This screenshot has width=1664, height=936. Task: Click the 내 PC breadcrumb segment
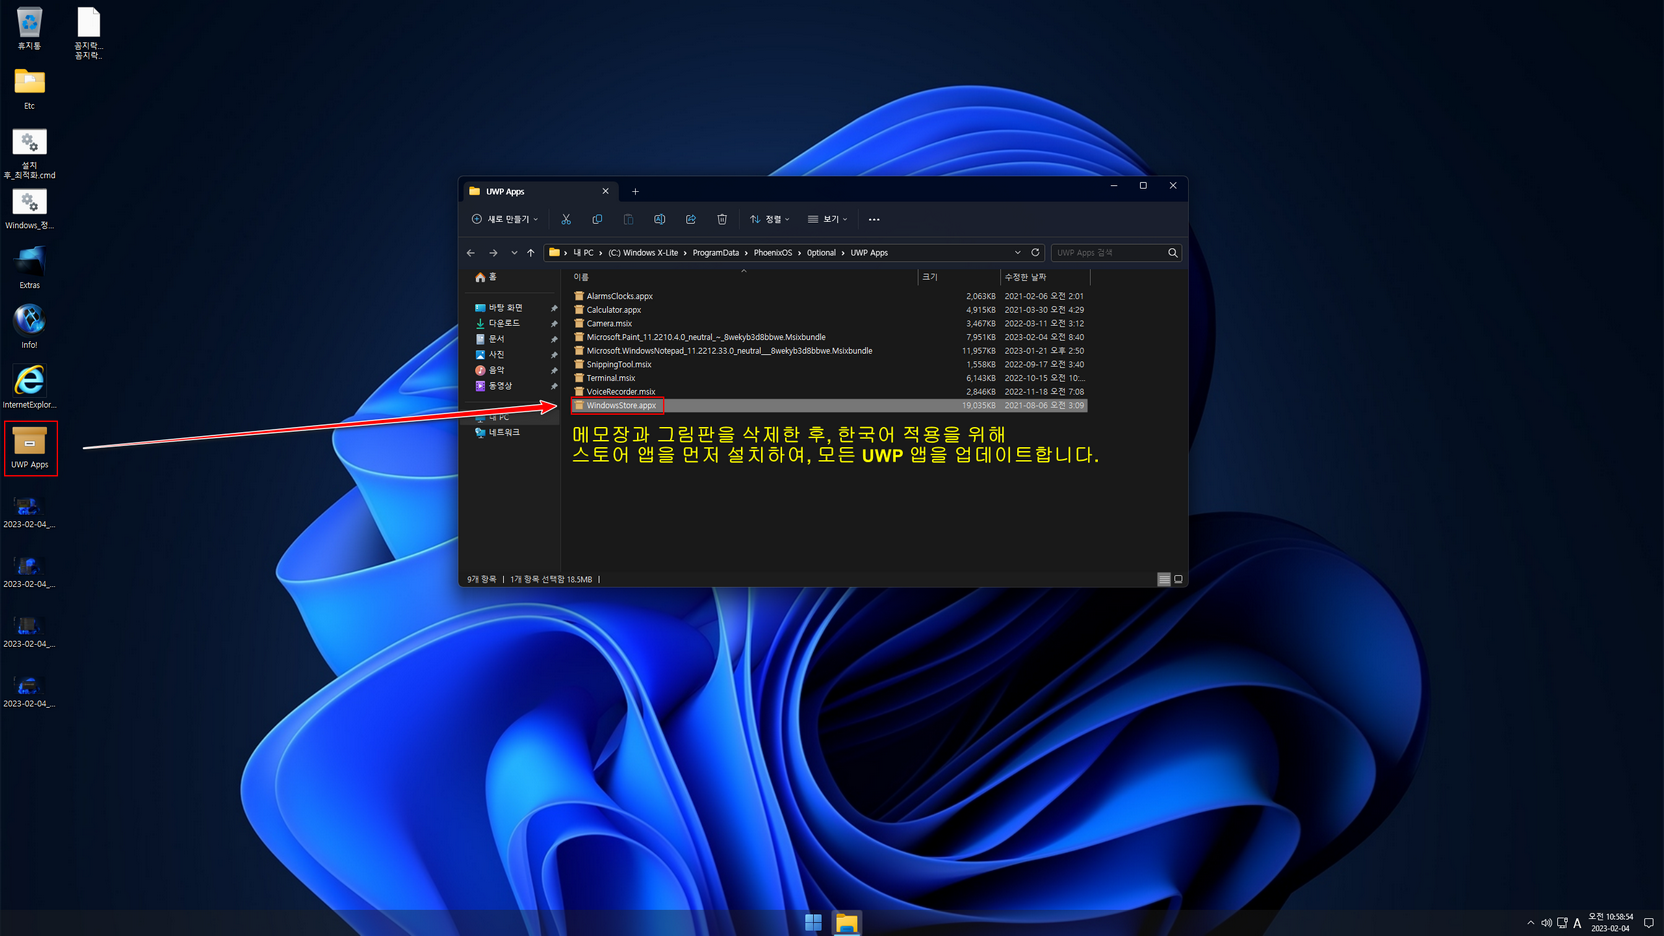582,253
